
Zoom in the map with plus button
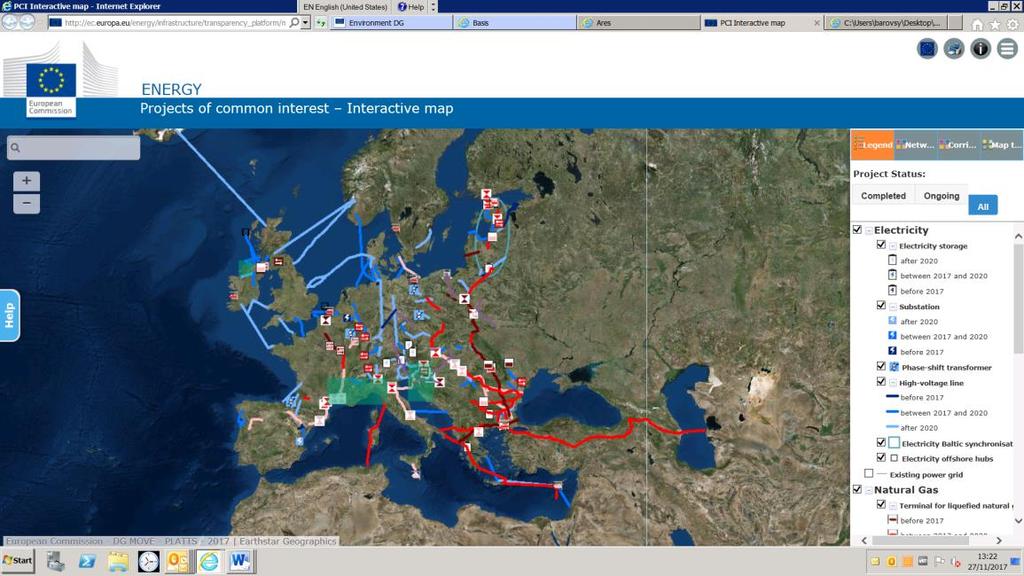26,181
